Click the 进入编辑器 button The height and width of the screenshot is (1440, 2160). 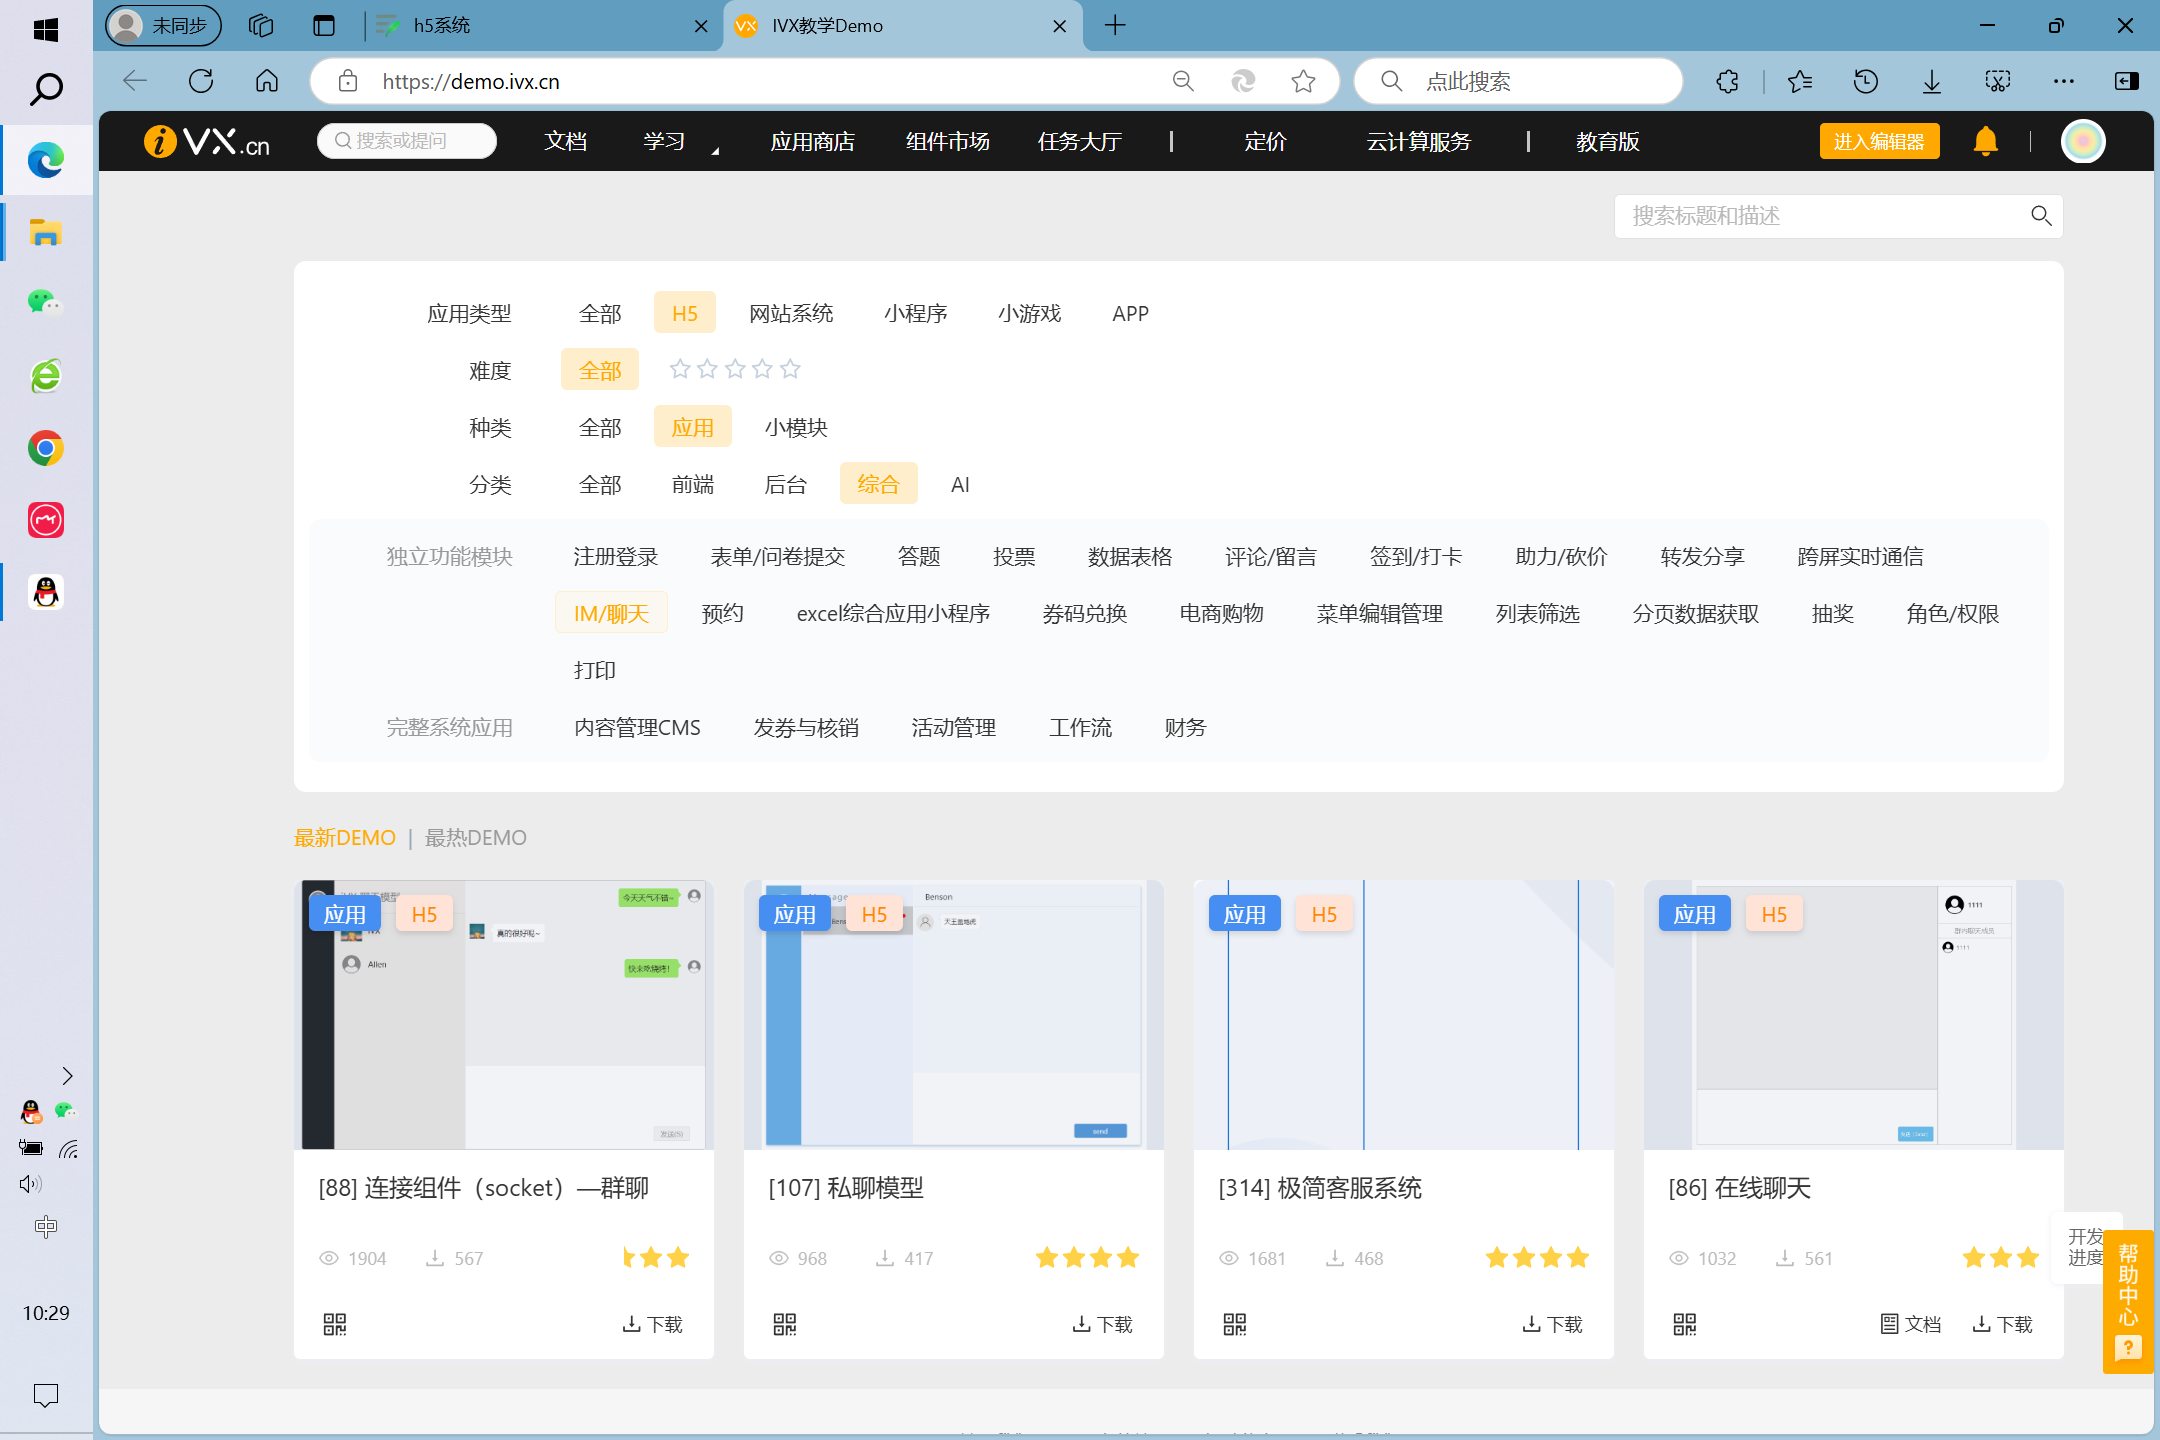[1878, 142]
